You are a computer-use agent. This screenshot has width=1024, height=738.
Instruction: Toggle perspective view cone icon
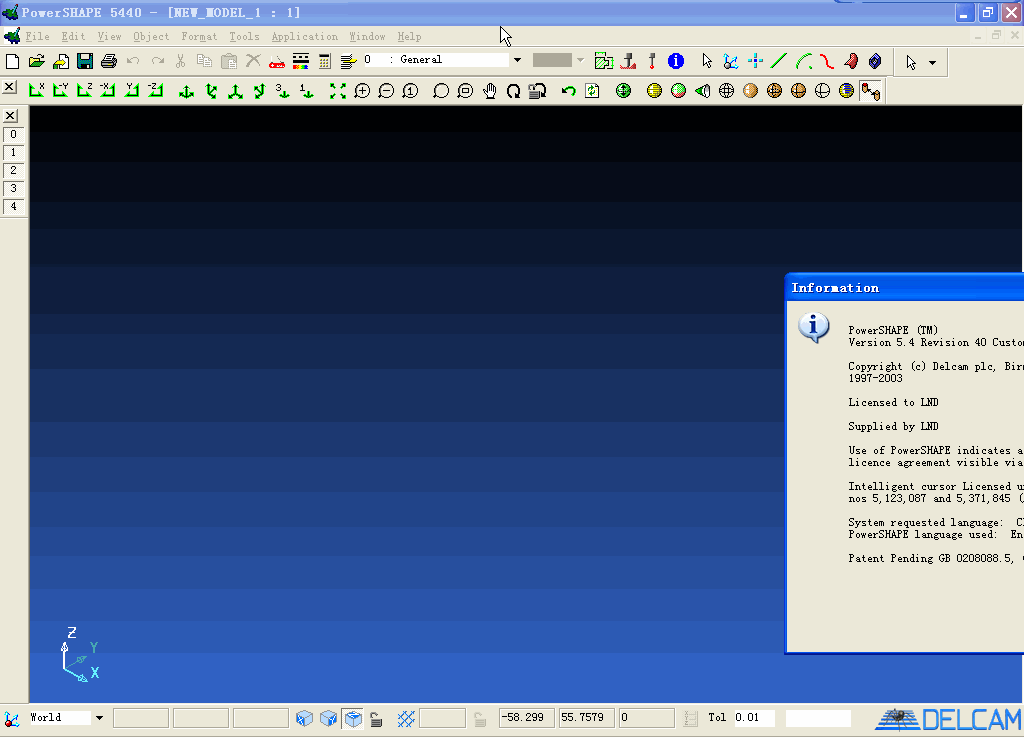click(703, 91)
